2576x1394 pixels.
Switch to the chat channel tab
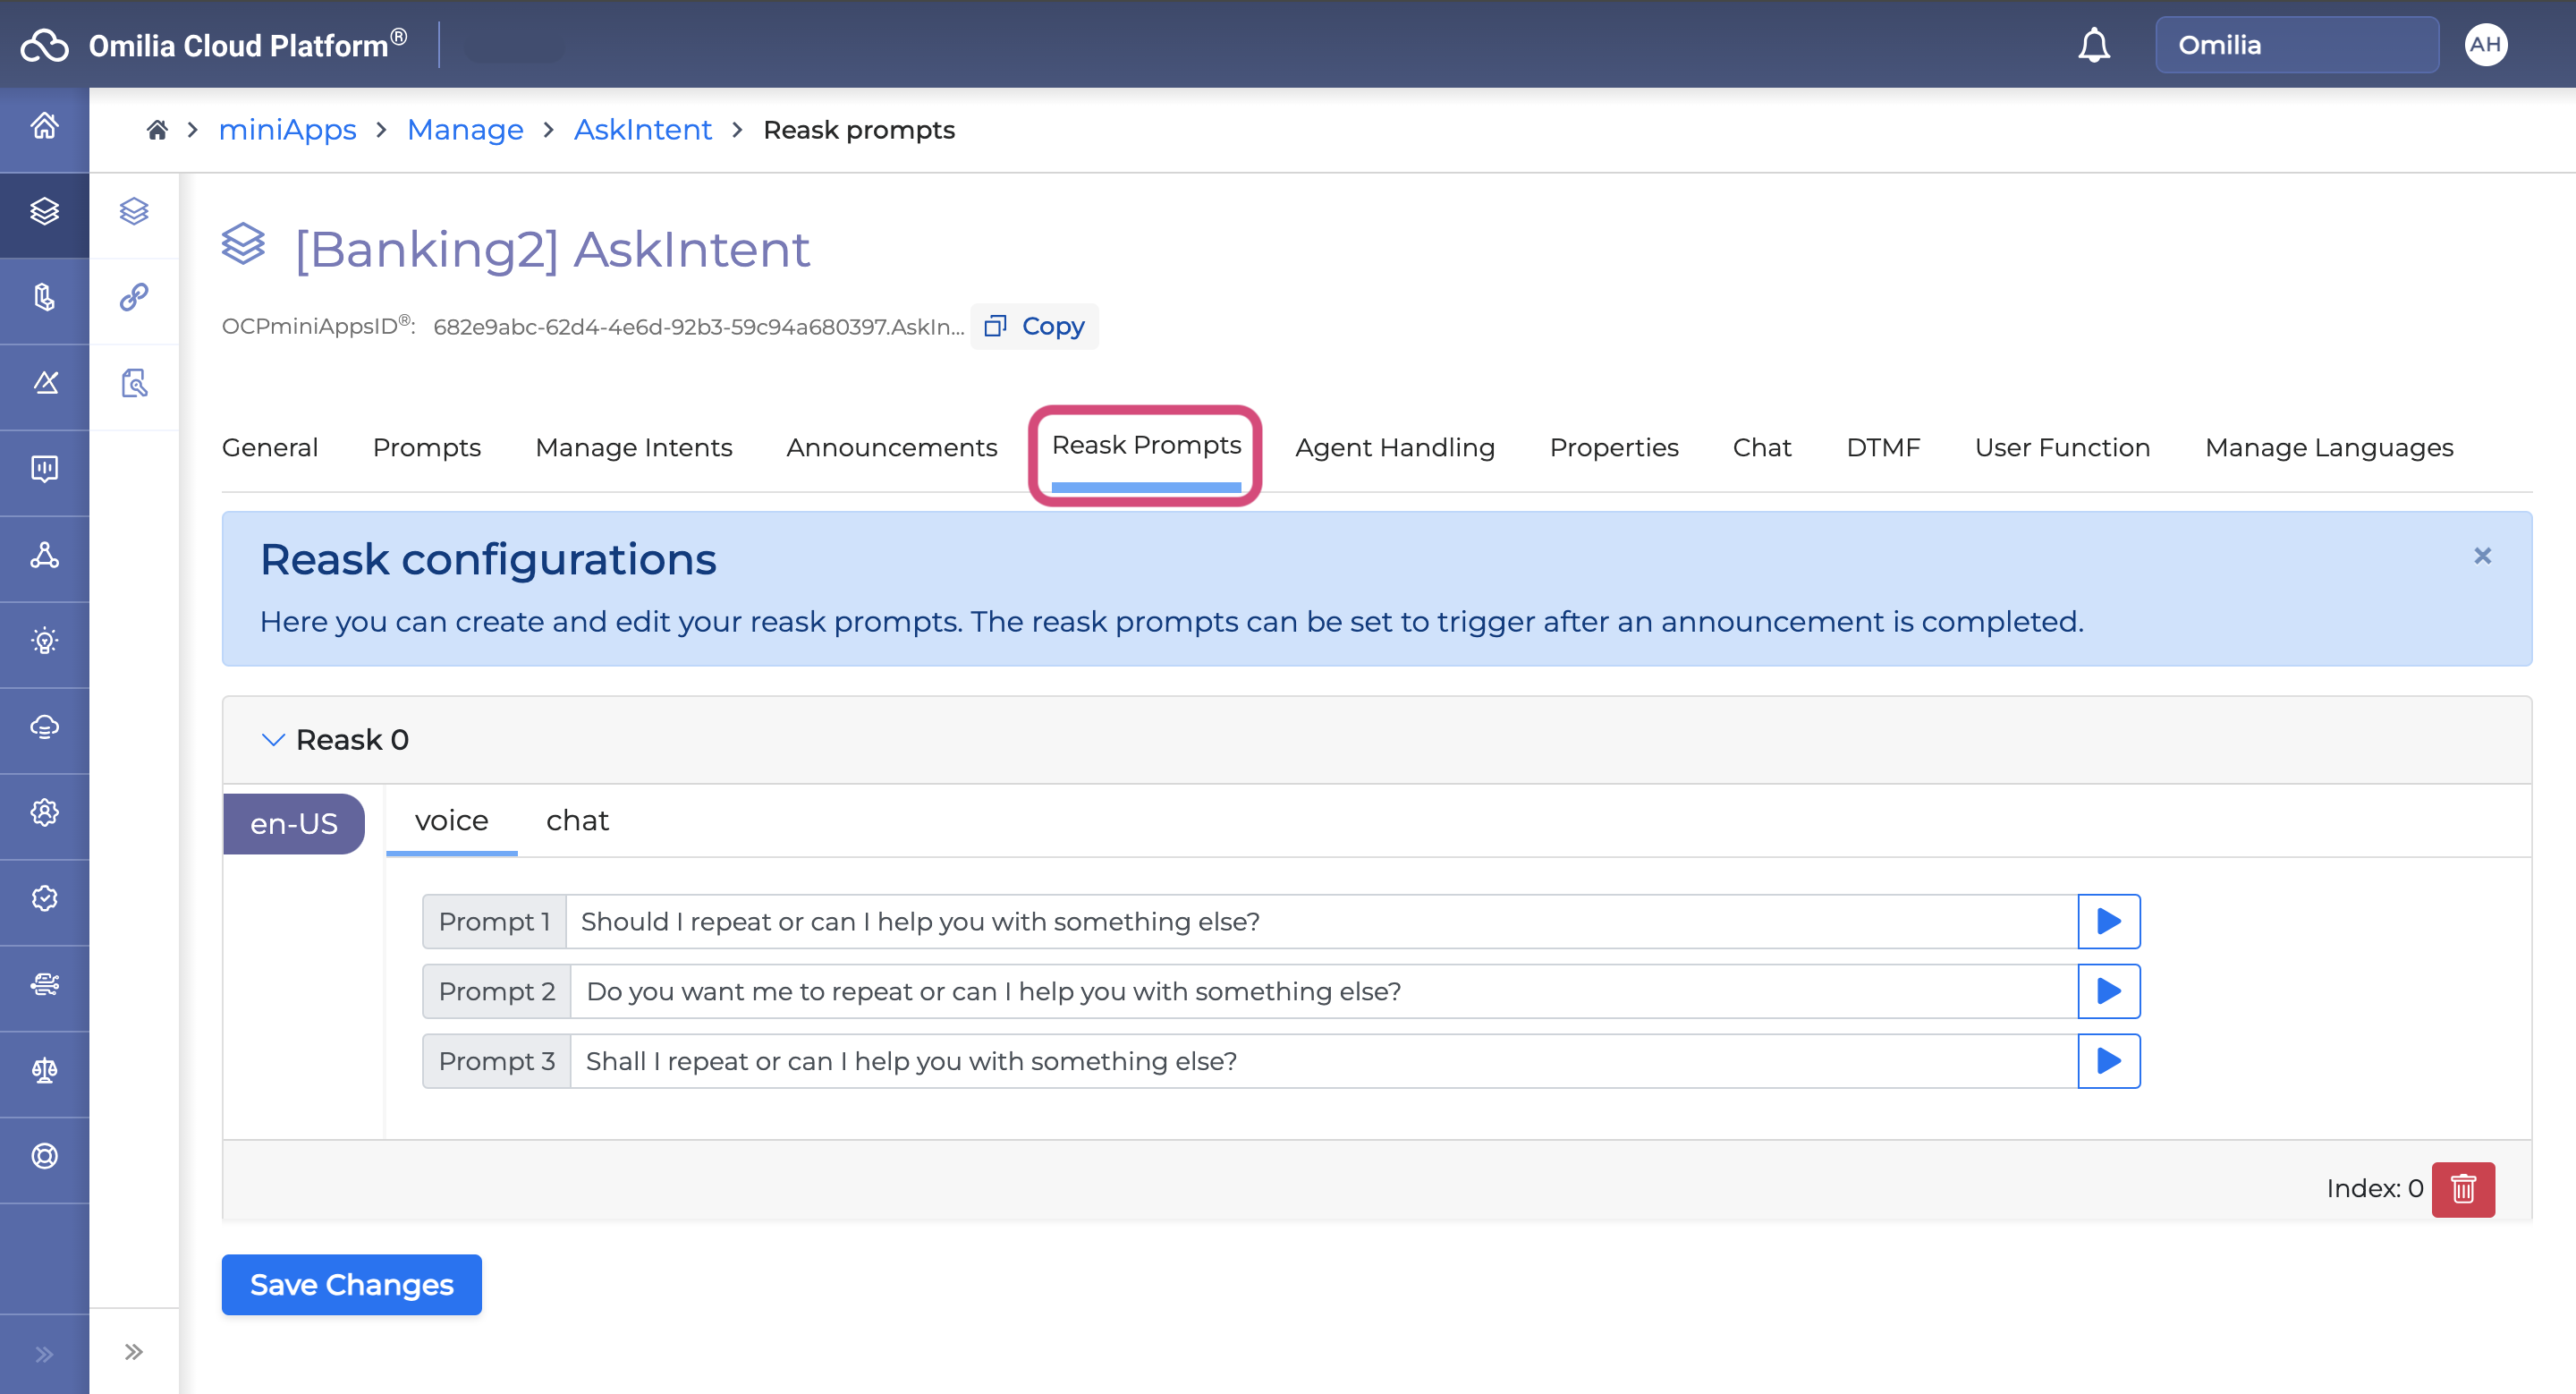click(577, 820)
